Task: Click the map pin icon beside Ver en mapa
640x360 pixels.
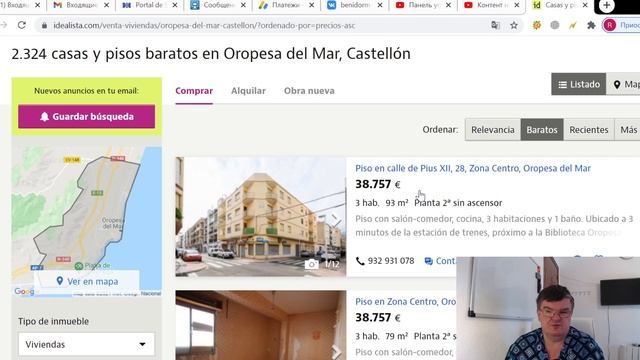Action: tap(60, 281)
